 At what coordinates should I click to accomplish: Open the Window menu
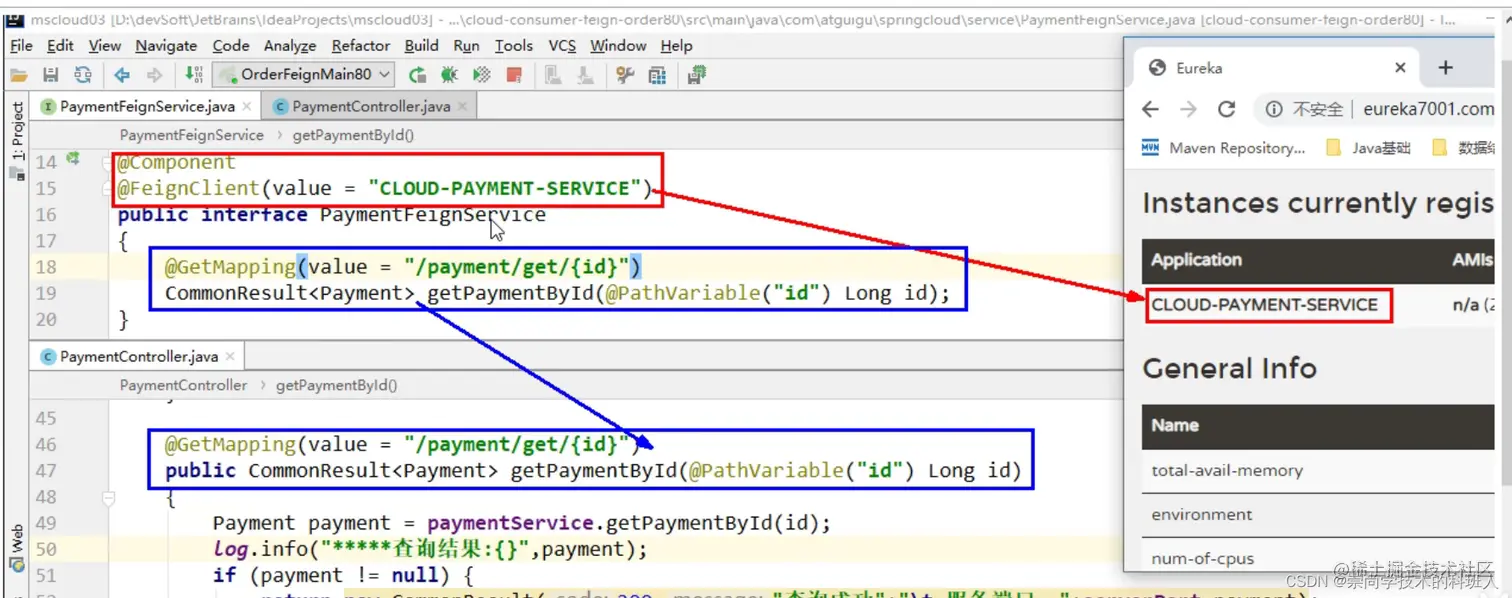point(618,45)
